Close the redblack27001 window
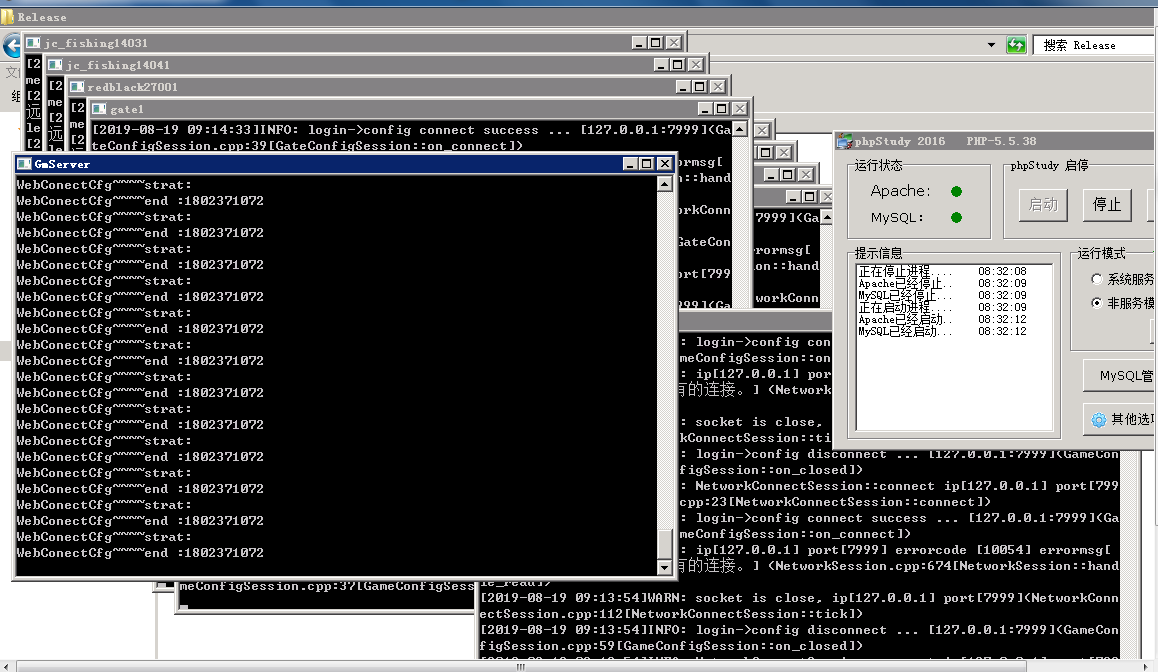 coord(718,86)
